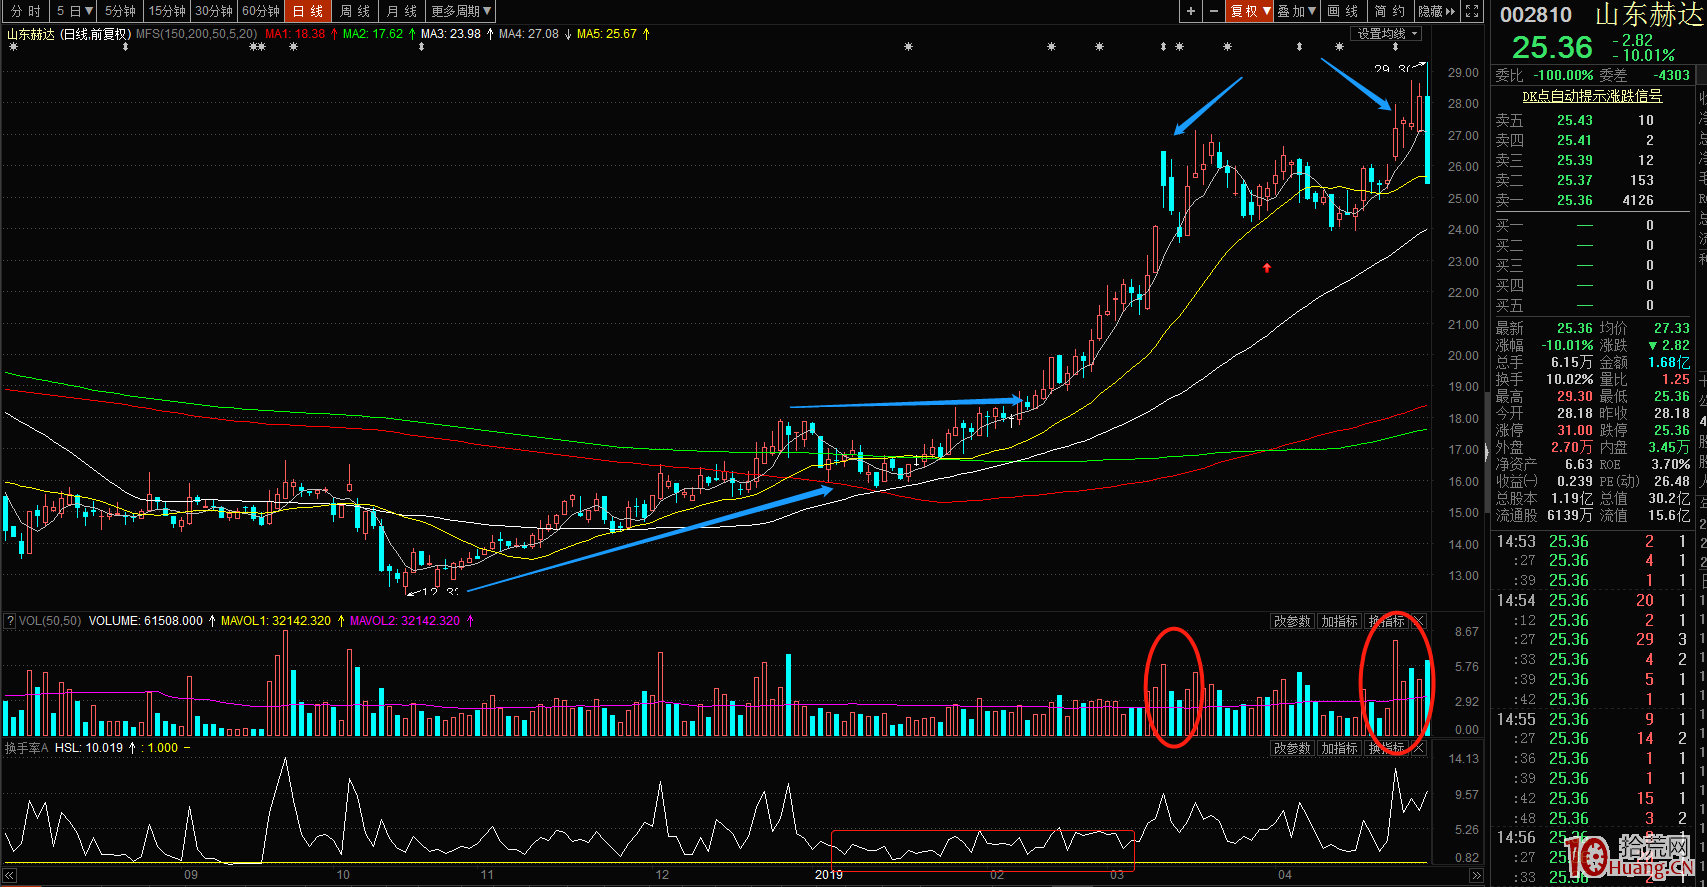Switch to 15分钟 chart period
The height and width of the screenshot is (887, 1707).
tap(167, 11)
